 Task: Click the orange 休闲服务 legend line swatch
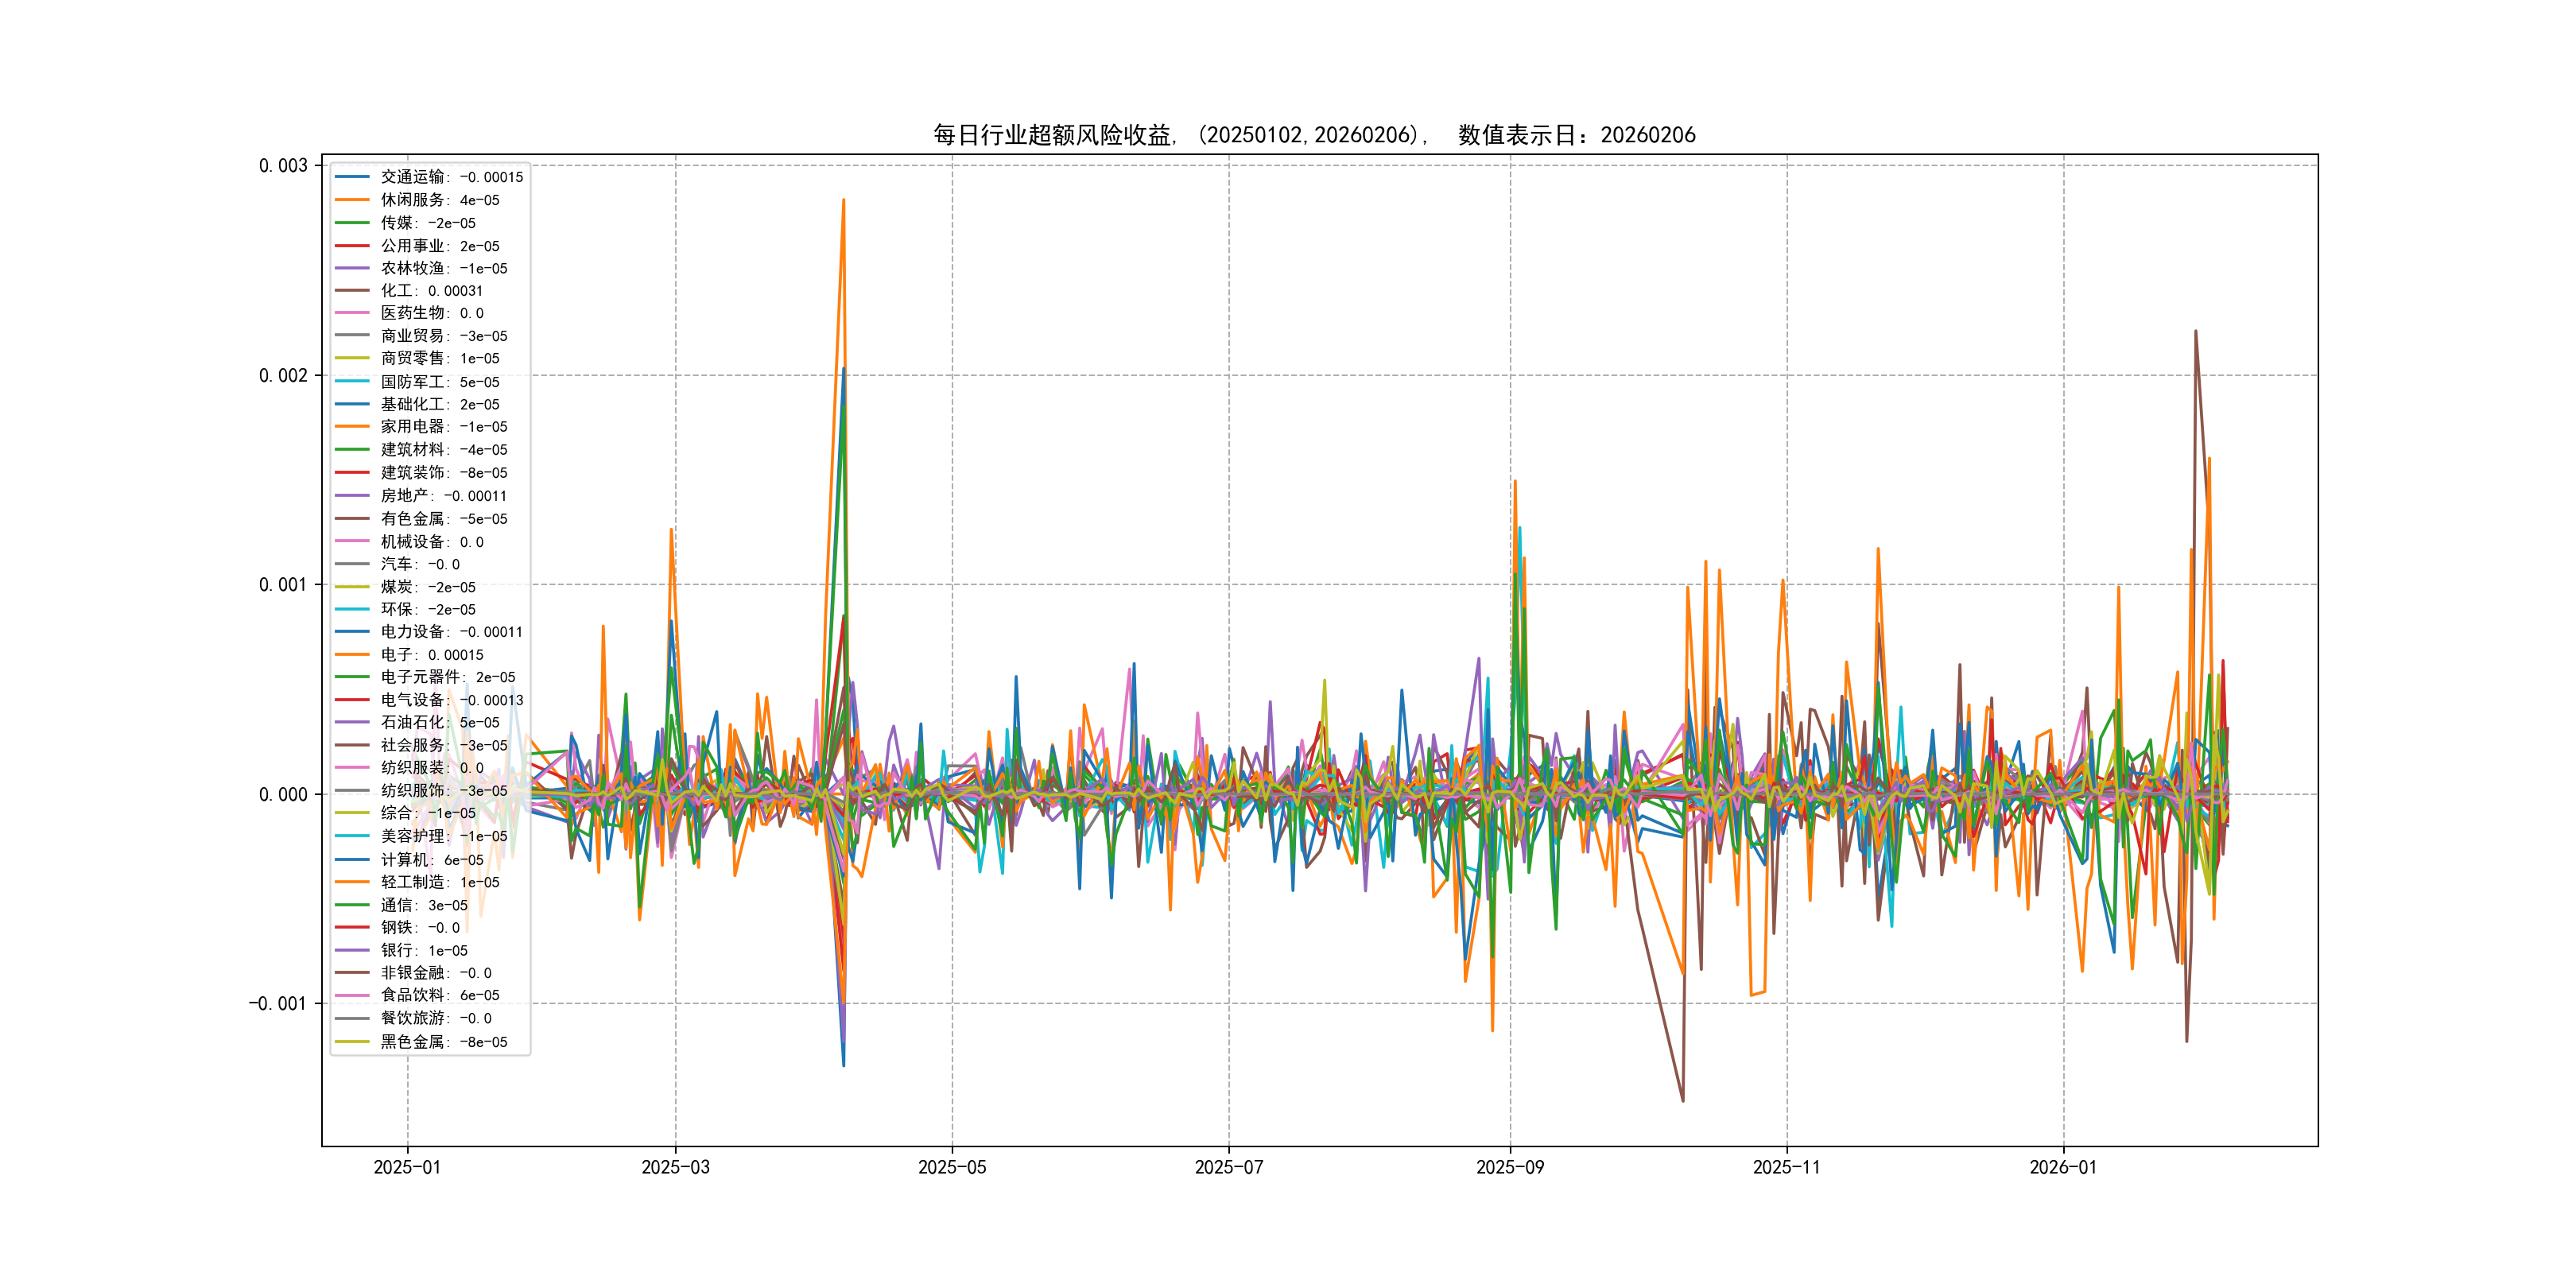tap(352, 200)
